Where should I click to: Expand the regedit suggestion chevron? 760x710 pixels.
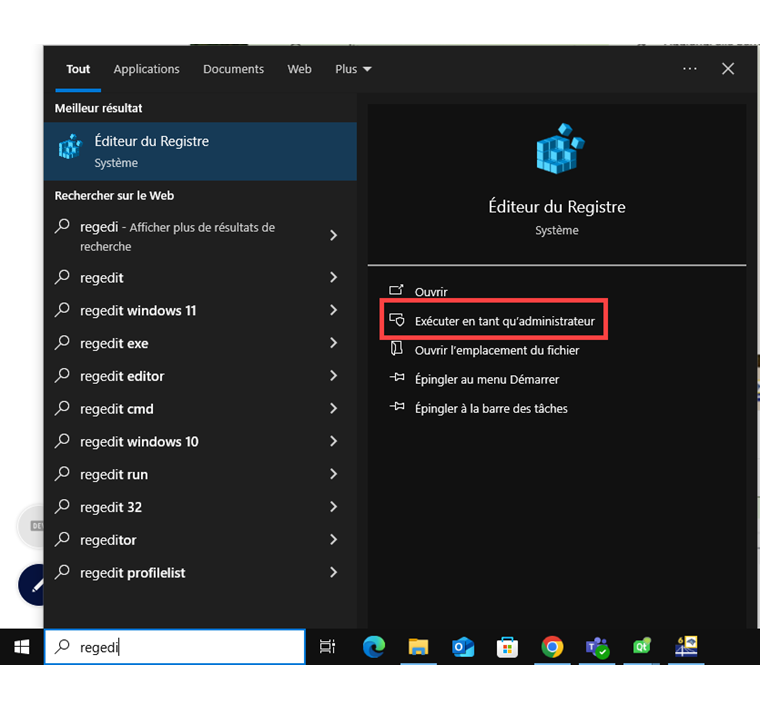(333, 277)
